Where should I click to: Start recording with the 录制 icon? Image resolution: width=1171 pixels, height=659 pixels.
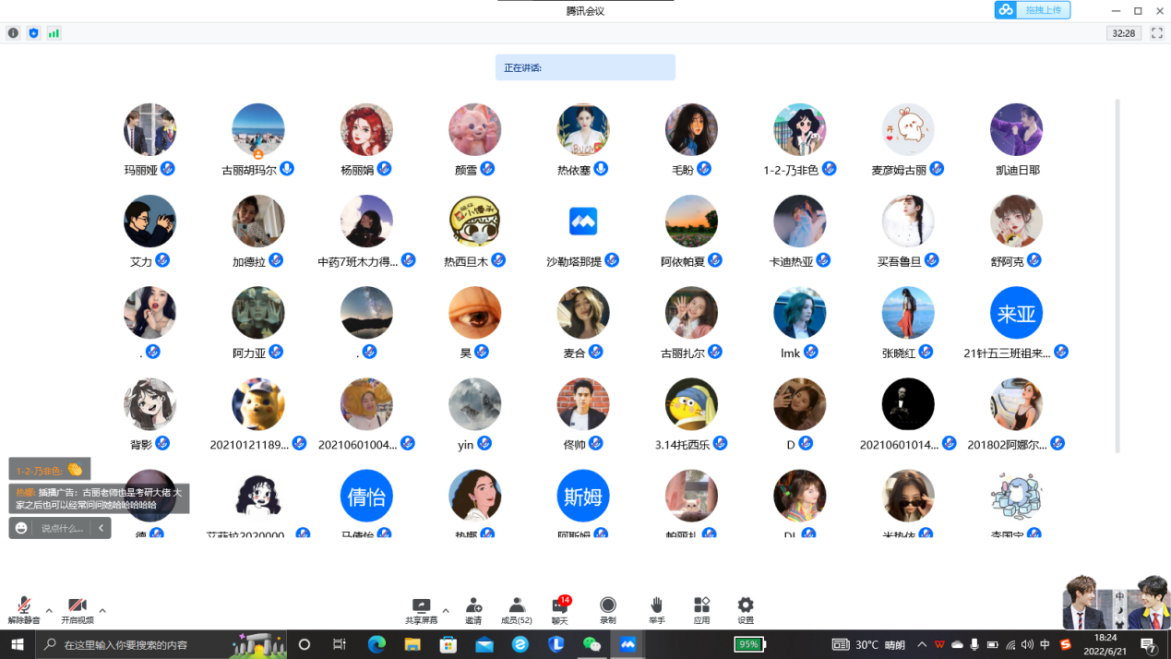[607, 606]
